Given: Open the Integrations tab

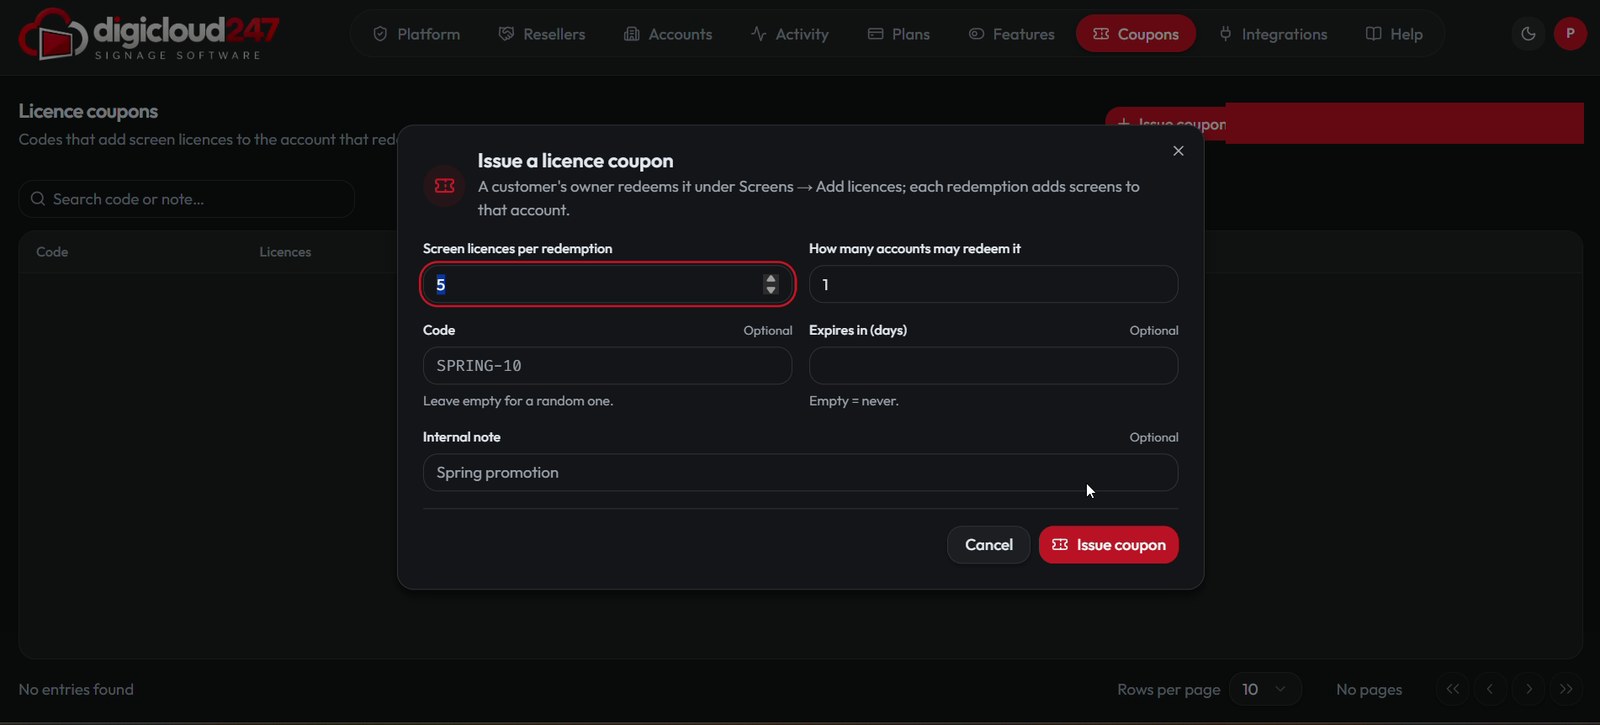Looking at the screenshot, I should 1273,34.
